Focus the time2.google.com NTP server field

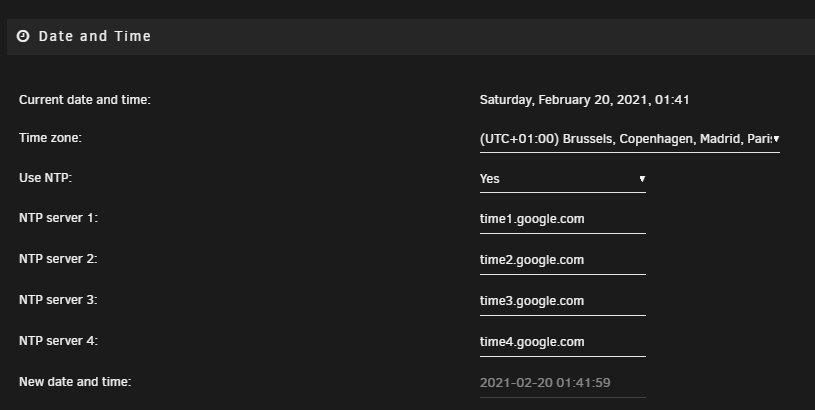[562, 260]
